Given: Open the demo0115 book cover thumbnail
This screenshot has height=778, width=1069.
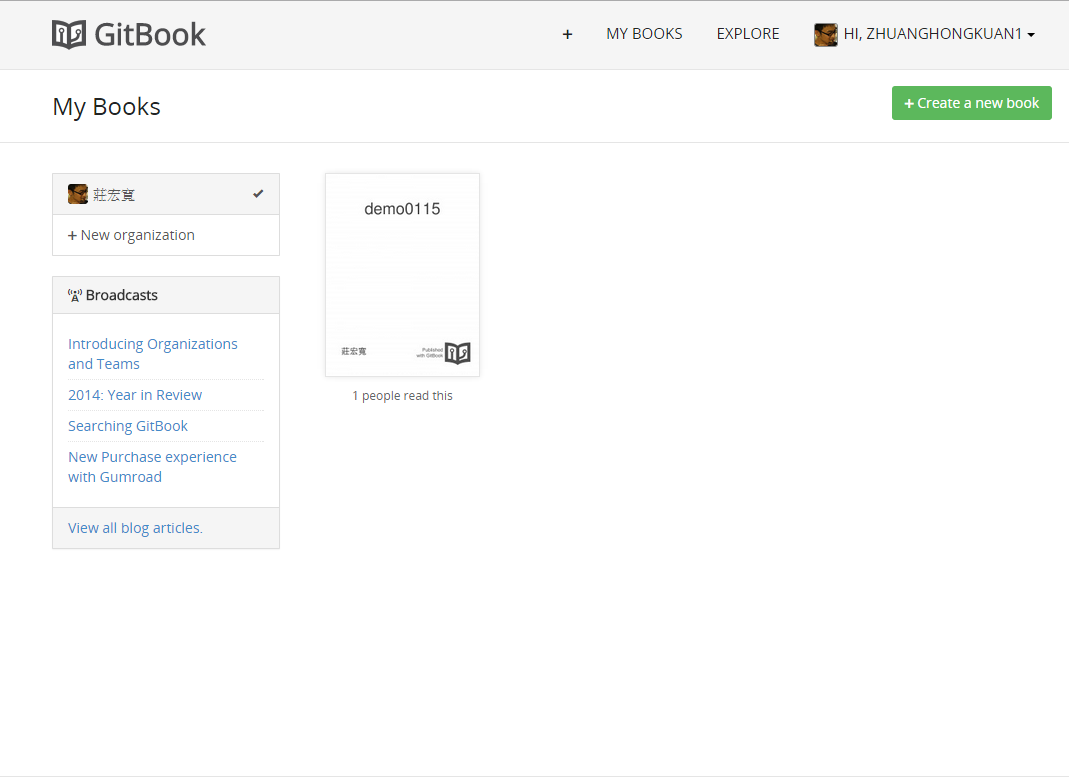Looking at the screenshot, I should click(x=402, y=275).
